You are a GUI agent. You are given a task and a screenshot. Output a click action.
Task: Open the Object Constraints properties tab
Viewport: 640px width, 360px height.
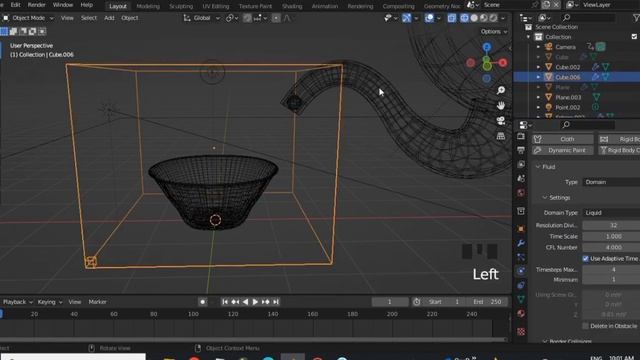click(521, 285)
